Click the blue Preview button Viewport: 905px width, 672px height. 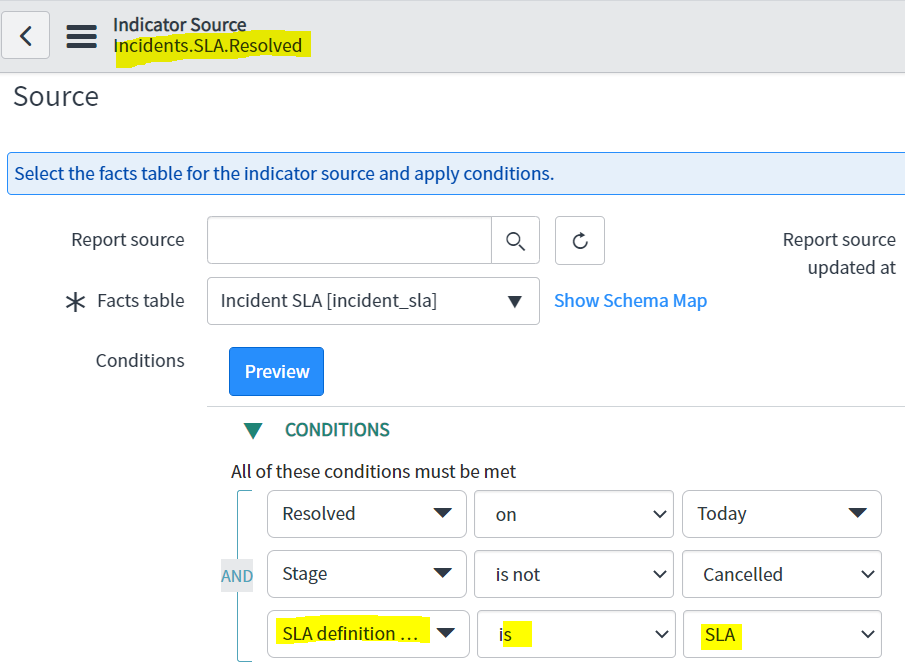276,371
